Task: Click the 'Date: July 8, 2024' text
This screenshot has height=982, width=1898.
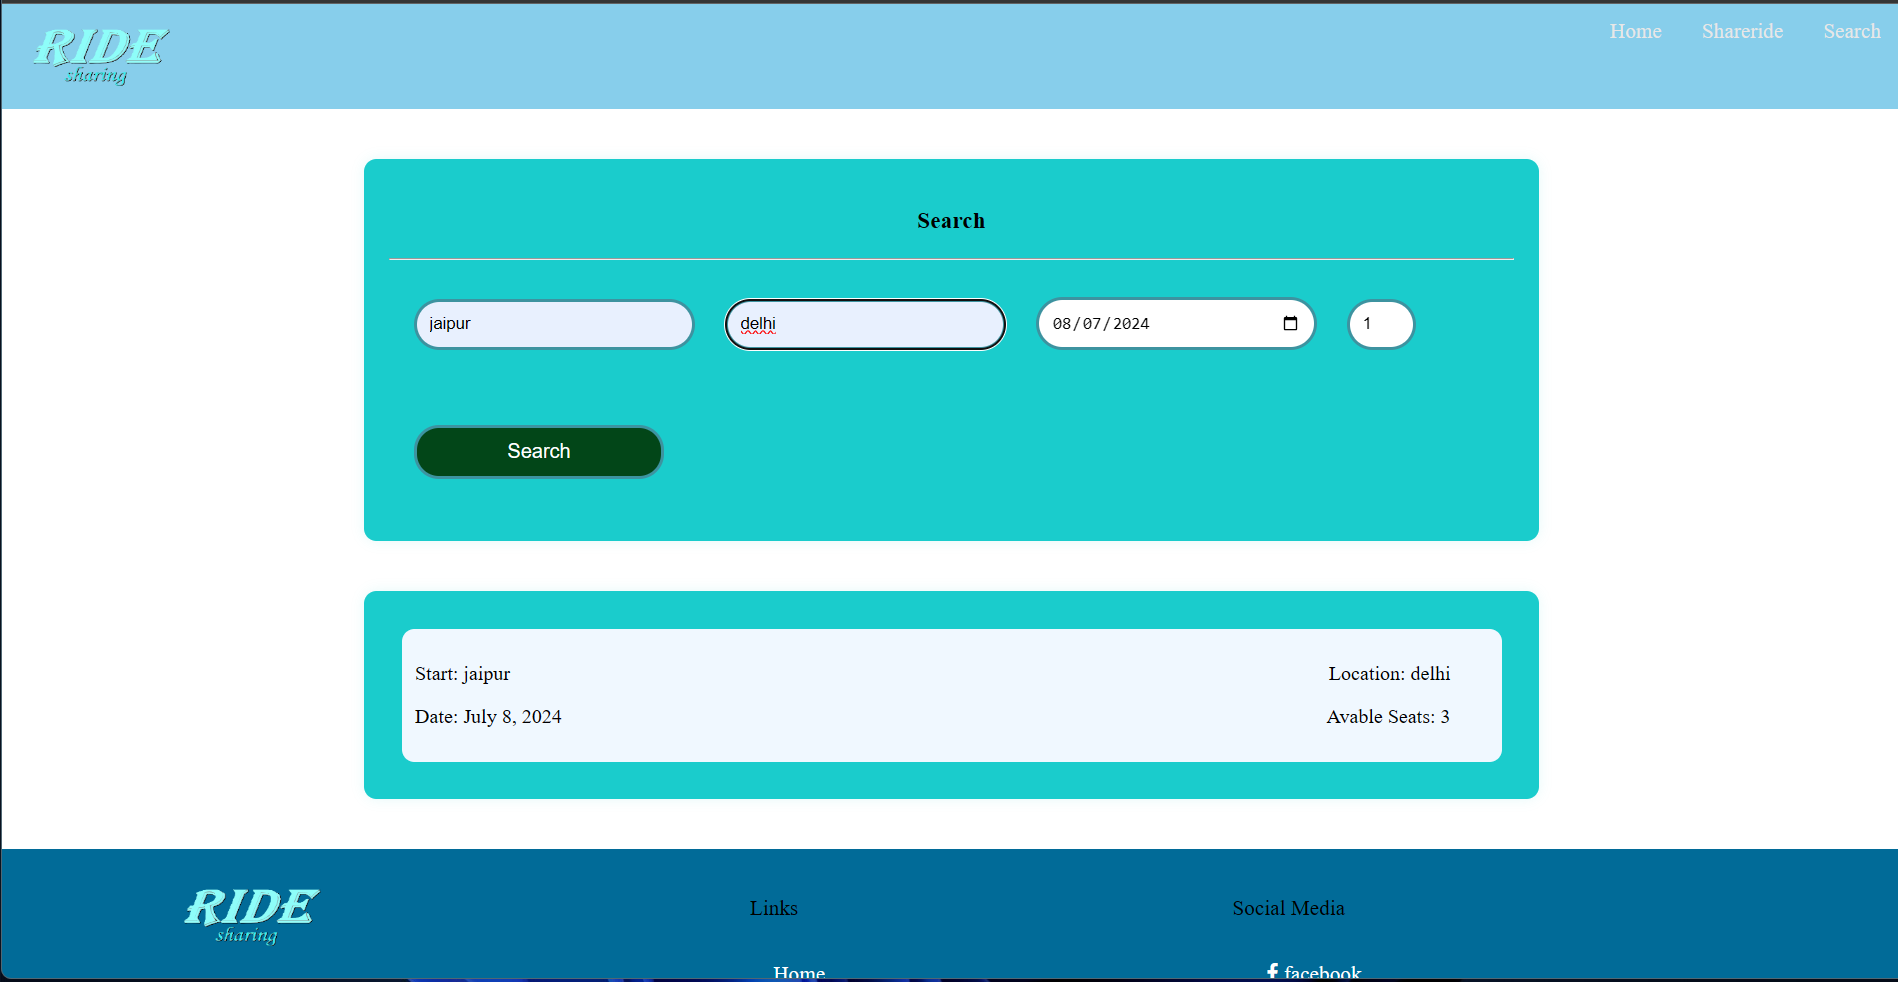Action: coord(488,717)
